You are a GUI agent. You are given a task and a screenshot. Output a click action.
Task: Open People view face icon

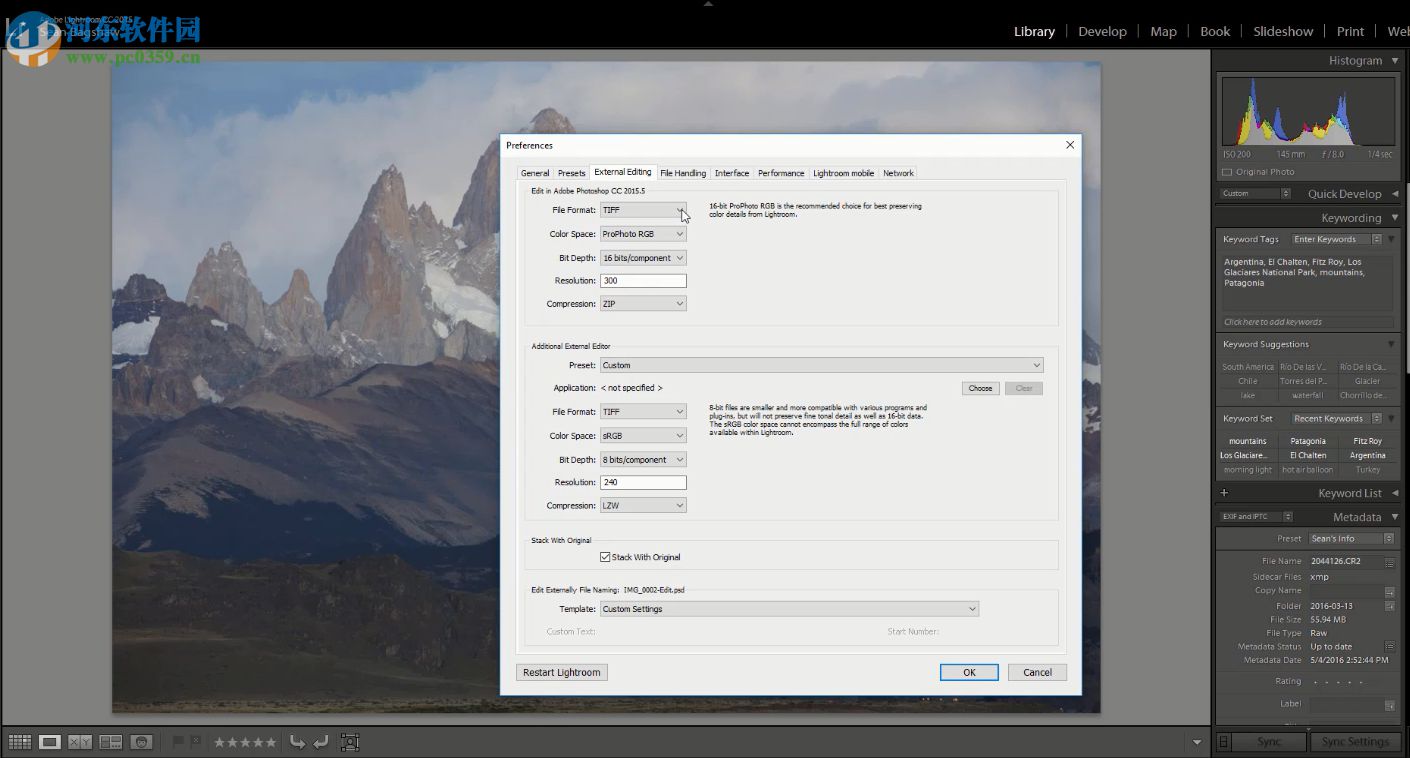point(142,742)
